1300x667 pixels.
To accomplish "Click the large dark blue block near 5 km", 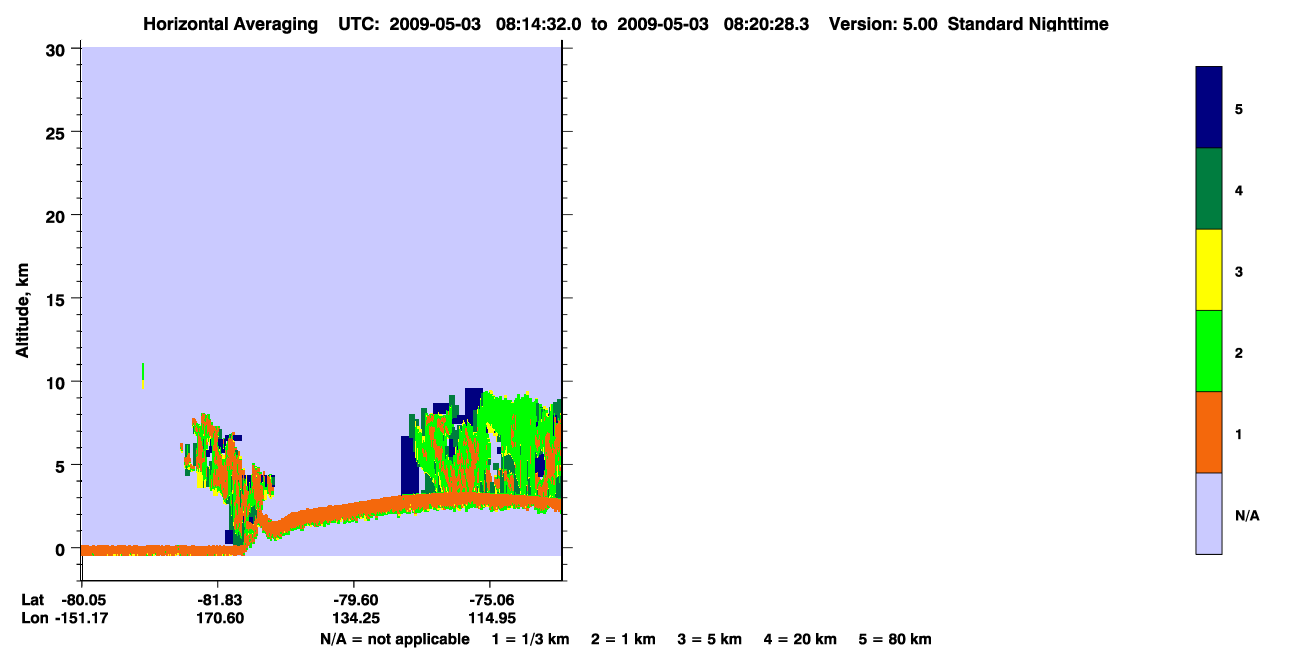I will tap(409, 465).
